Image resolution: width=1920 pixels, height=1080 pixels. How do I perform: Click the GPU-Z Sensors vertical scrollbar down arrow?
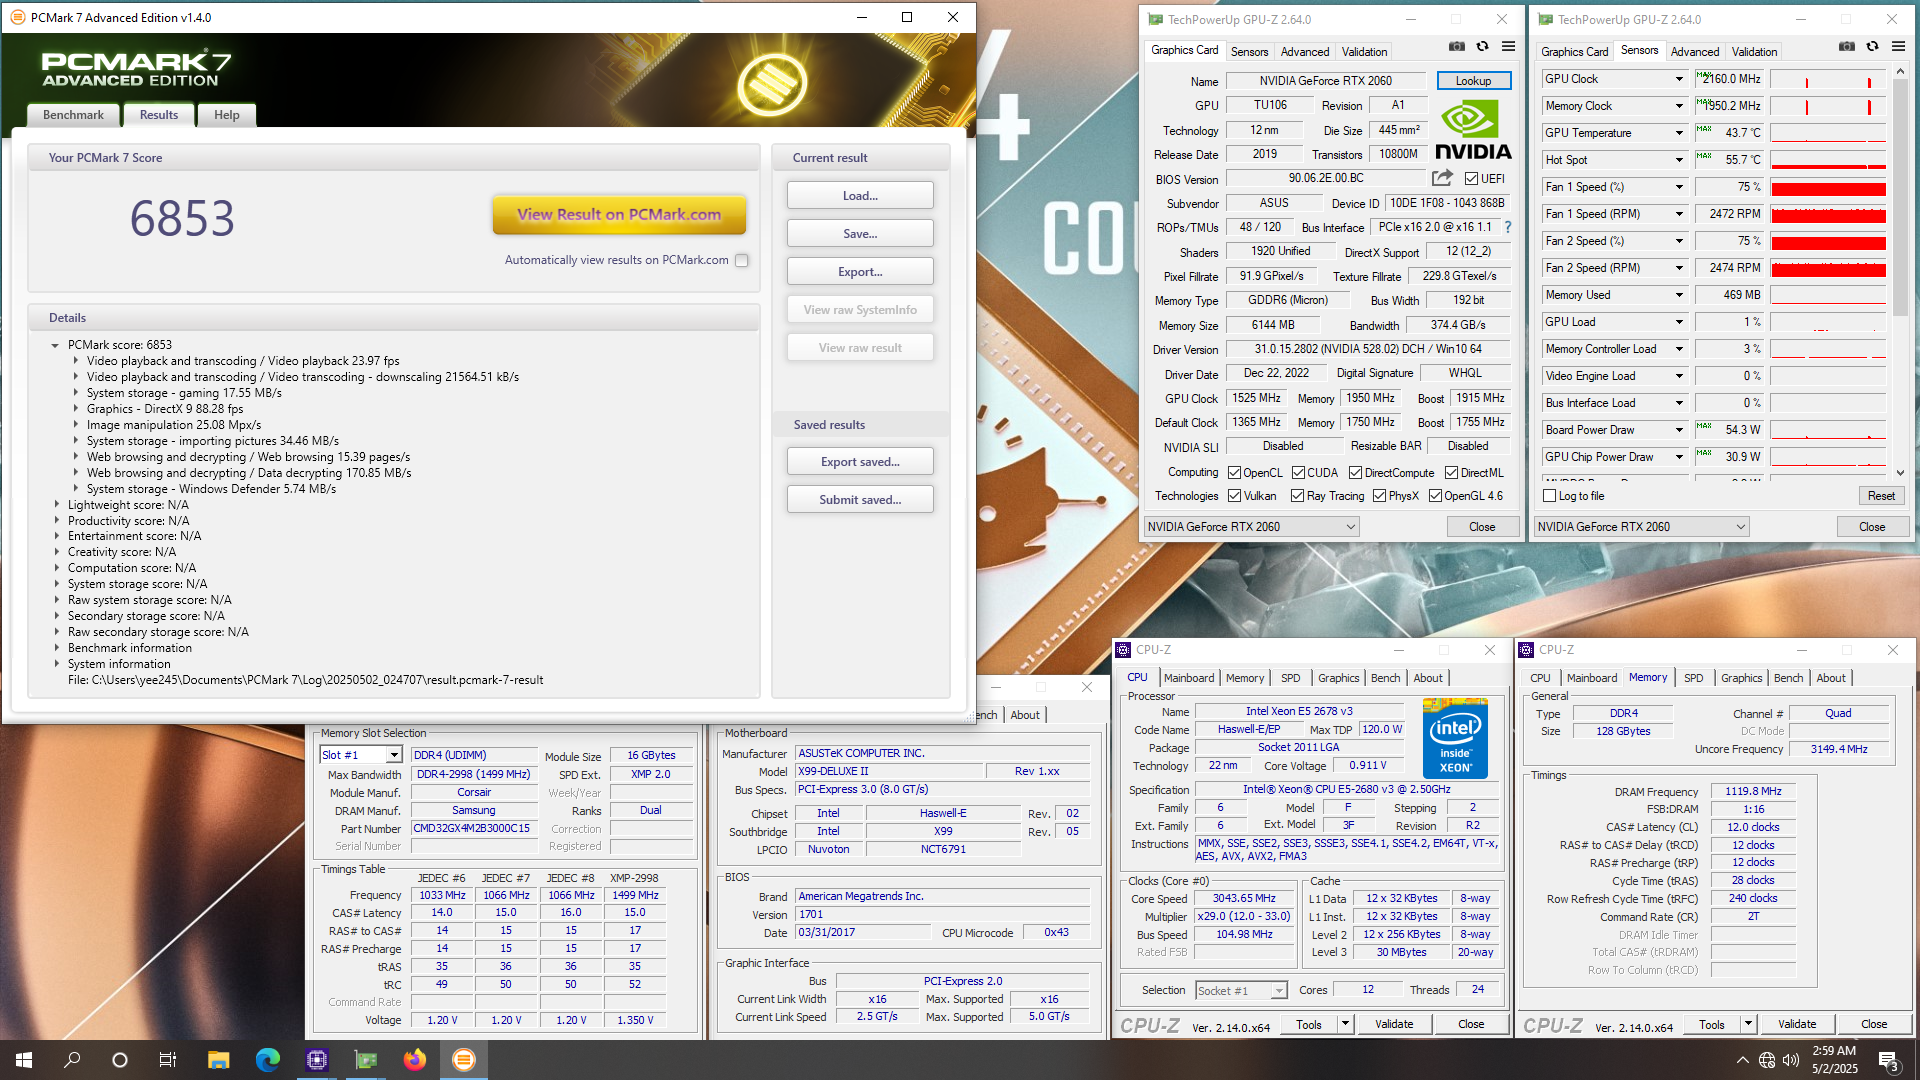[1900, 473]
